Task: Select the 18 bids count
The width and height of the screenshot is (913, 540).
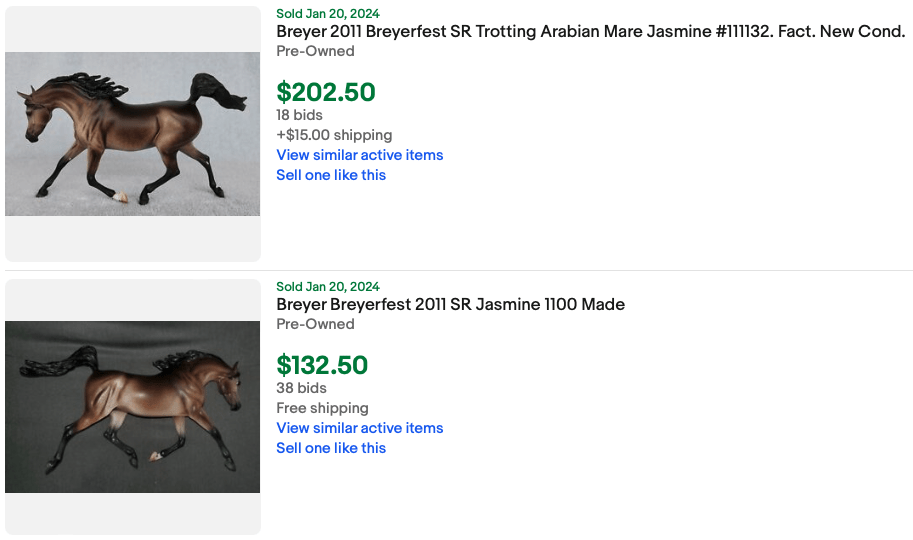Action: (299, 115)
